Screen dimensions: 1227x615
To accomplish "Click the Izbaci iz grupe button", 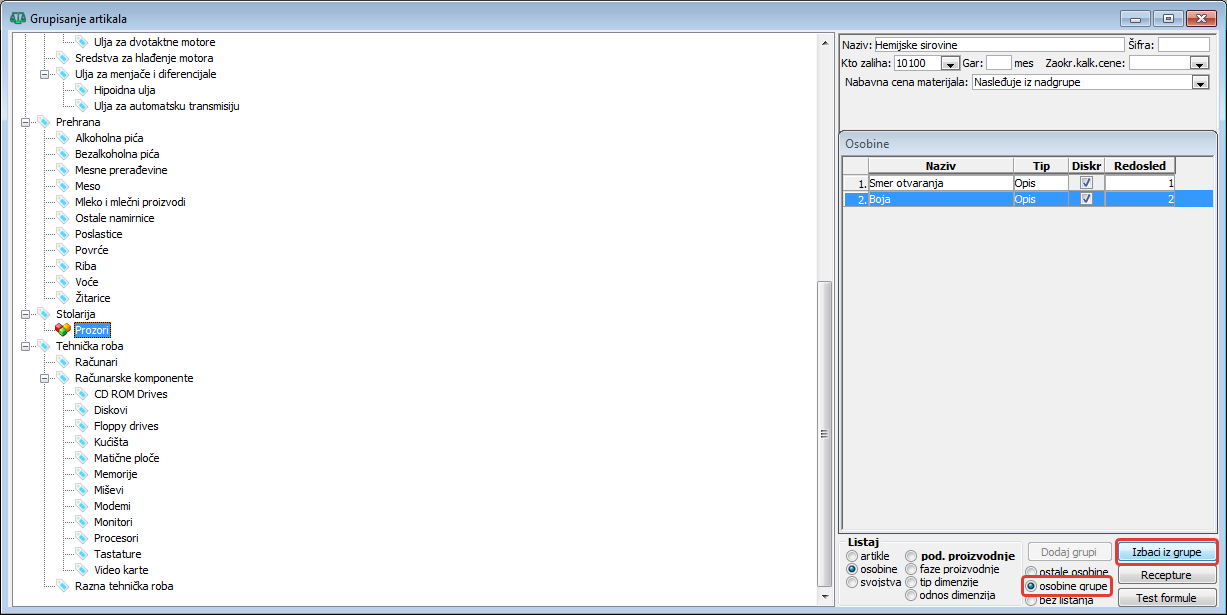I will click(x=1167, y=552).
